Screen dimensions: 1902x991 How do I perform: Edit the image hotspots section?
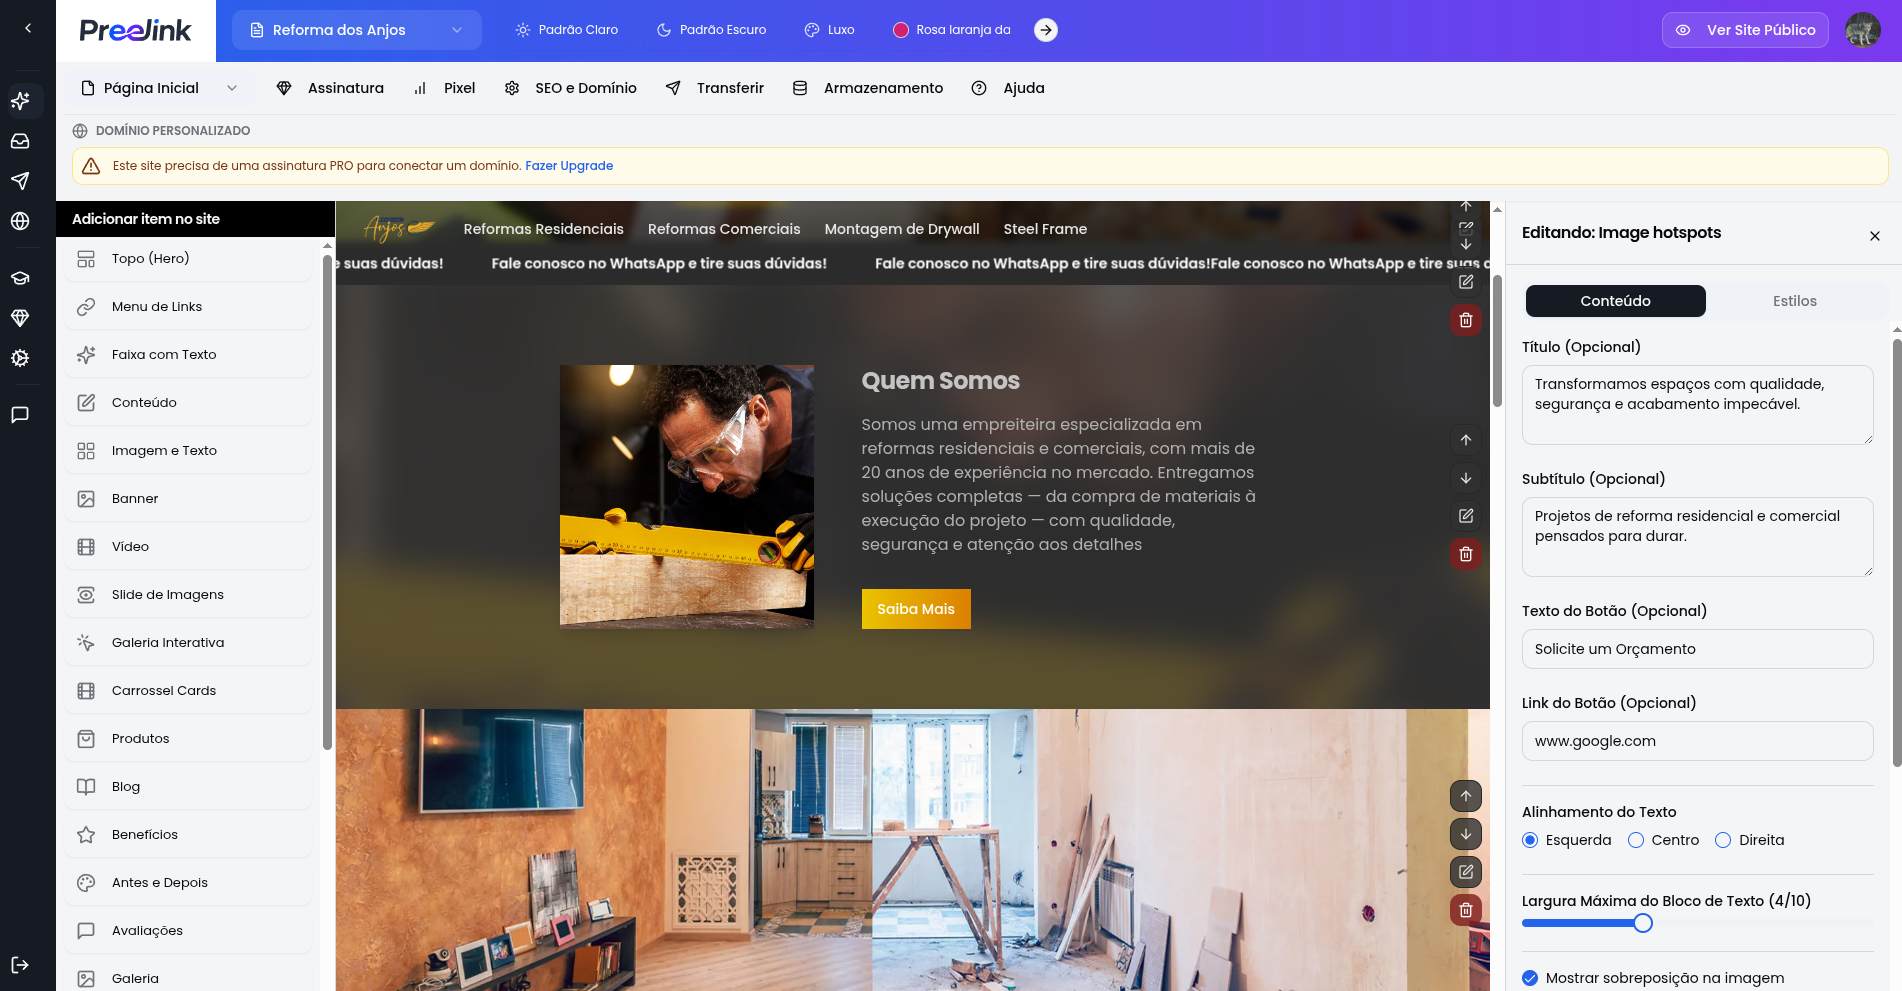point(1466,872)
